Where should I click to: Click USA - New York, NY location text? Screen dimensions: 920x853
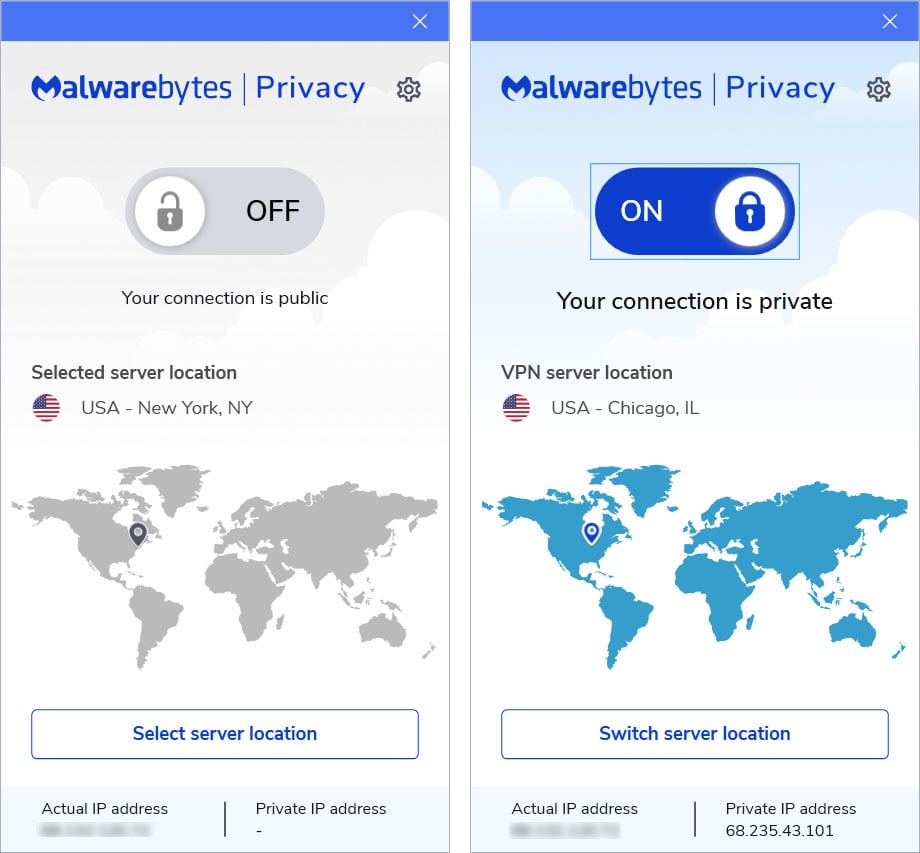click(x=167, y=408)
